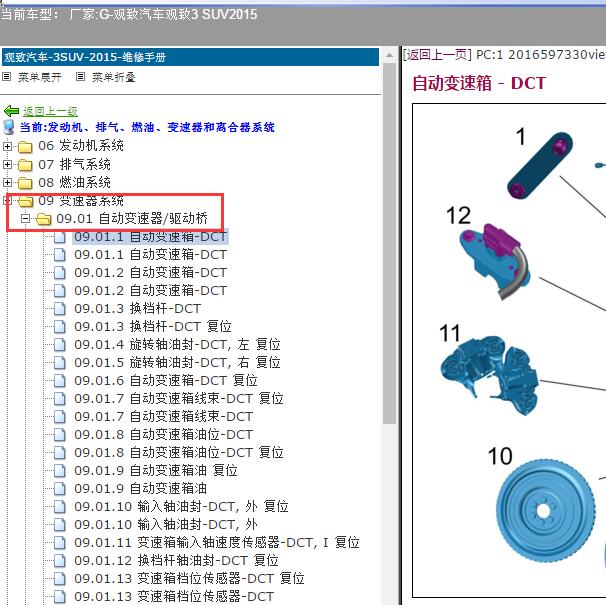Click the page icon for 09.01.11 变速箱输入轴速度传感器-DCT
The width and height of the screenshot is (606, 605).
(x=60, y=542)
